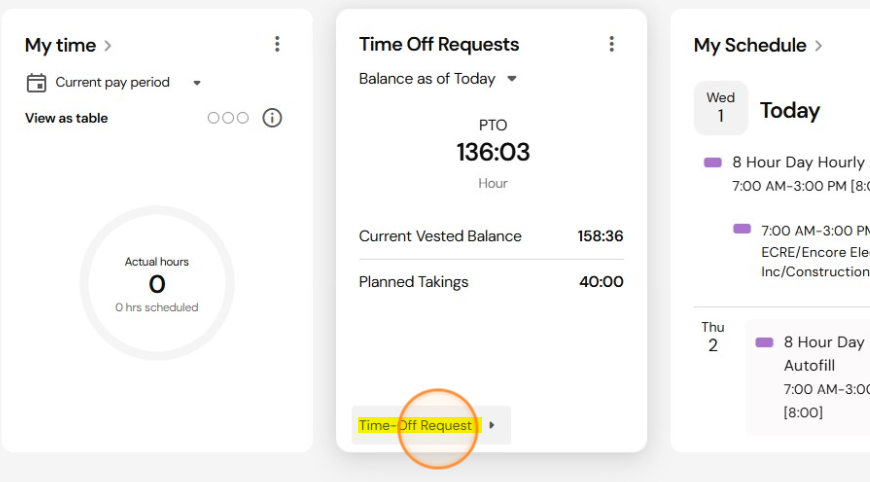Select second pagination dot in My time
Image resolution: width=870 pixels, height=482 pixels.
[x=228, y=118]
